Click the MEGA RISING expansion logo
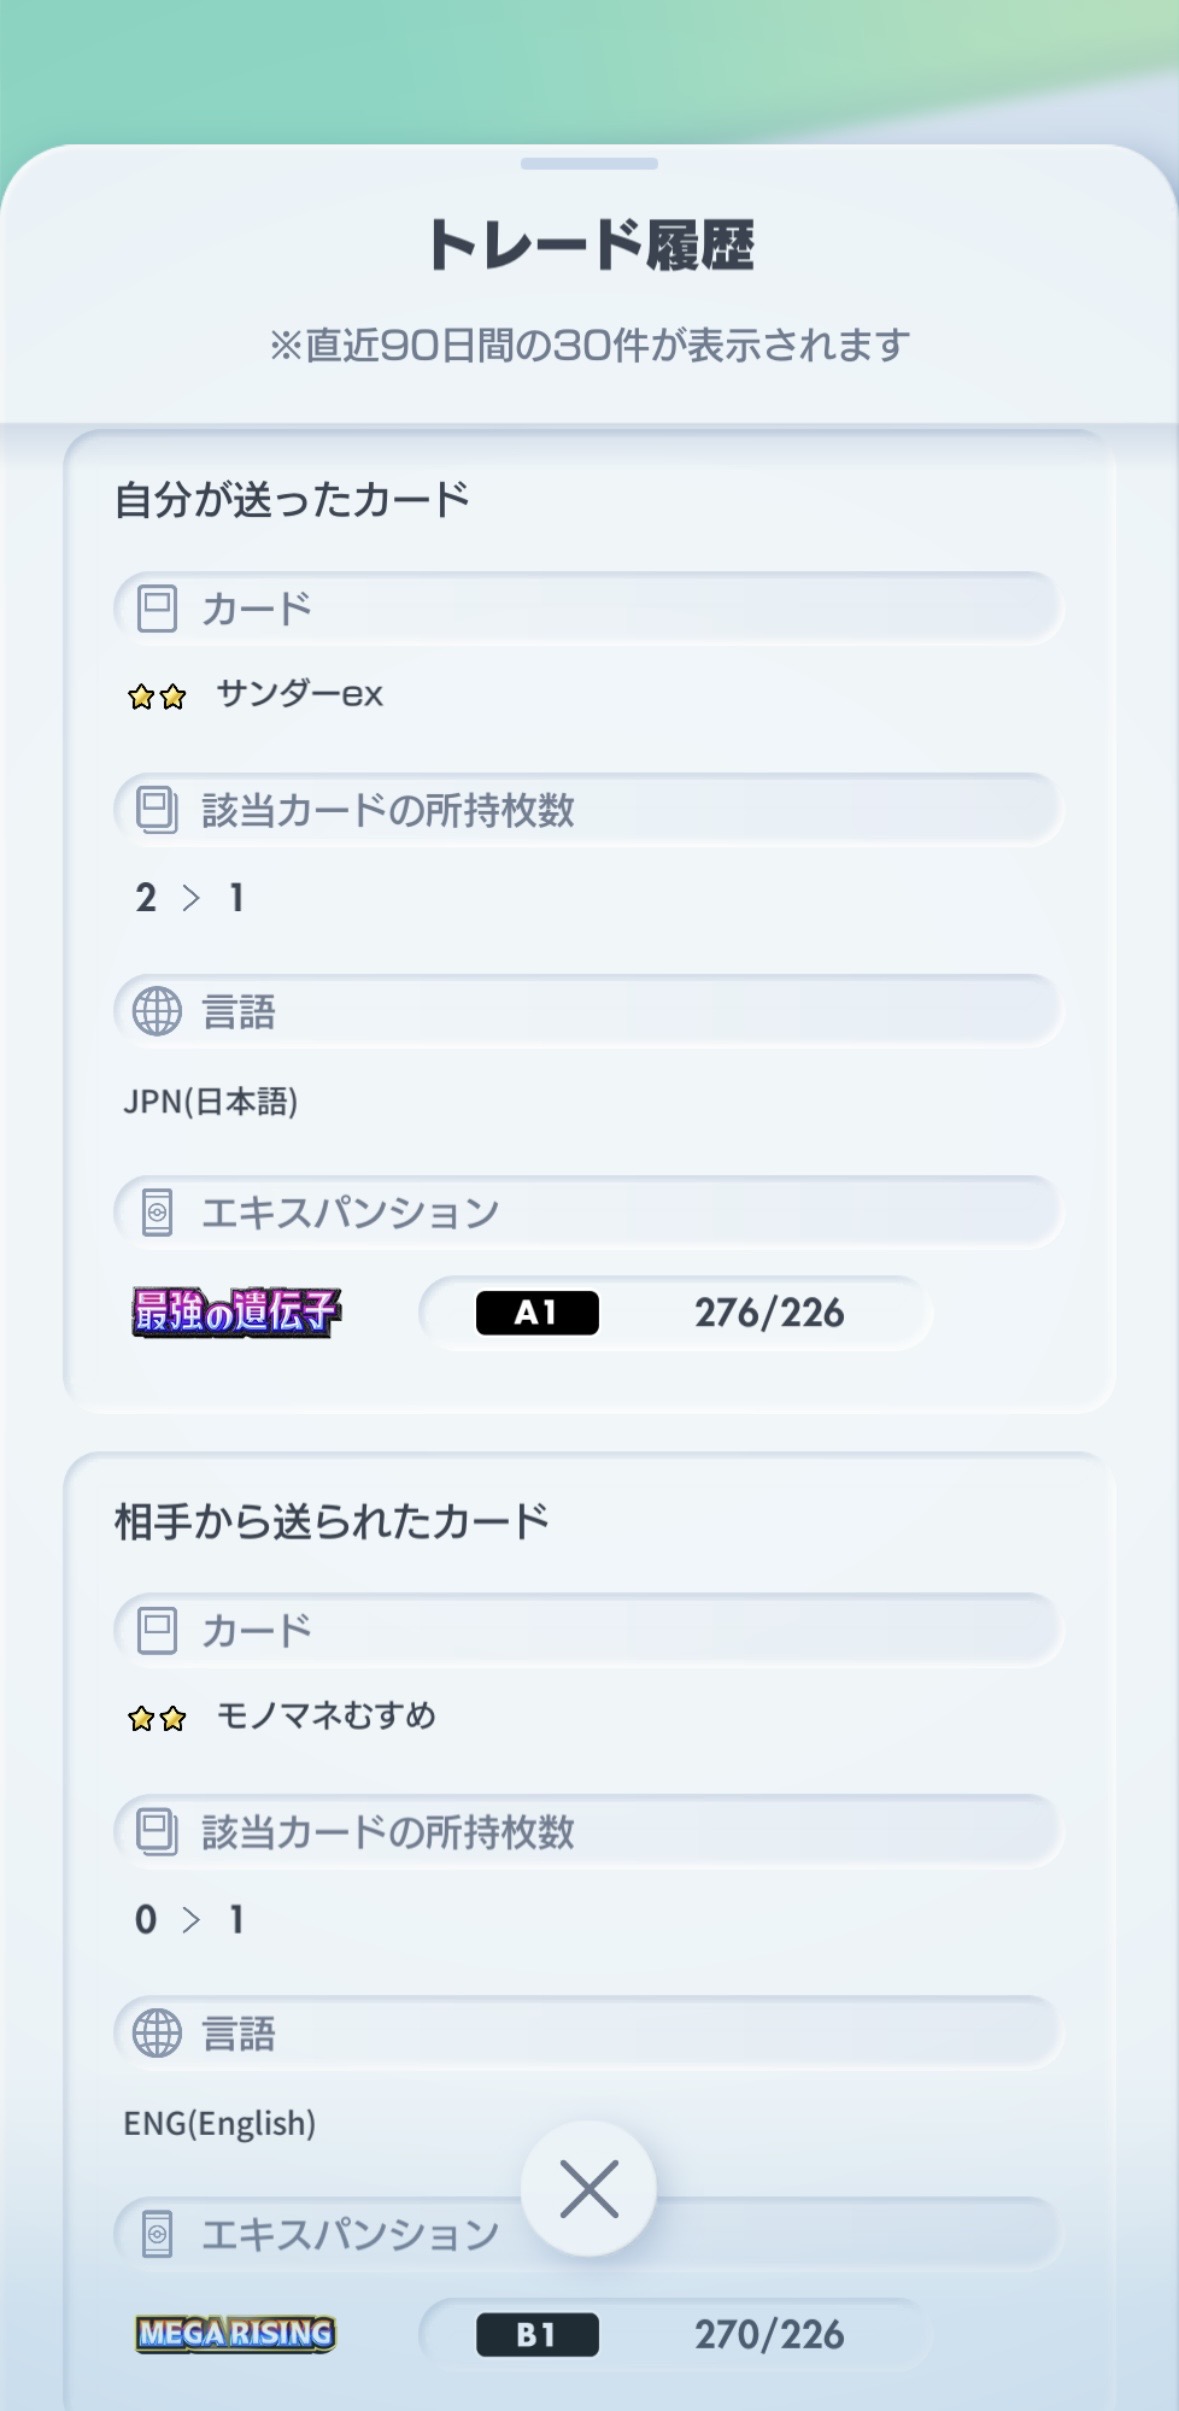This screenshot has height=2411, width=1179. click(x=236, y=2334)
